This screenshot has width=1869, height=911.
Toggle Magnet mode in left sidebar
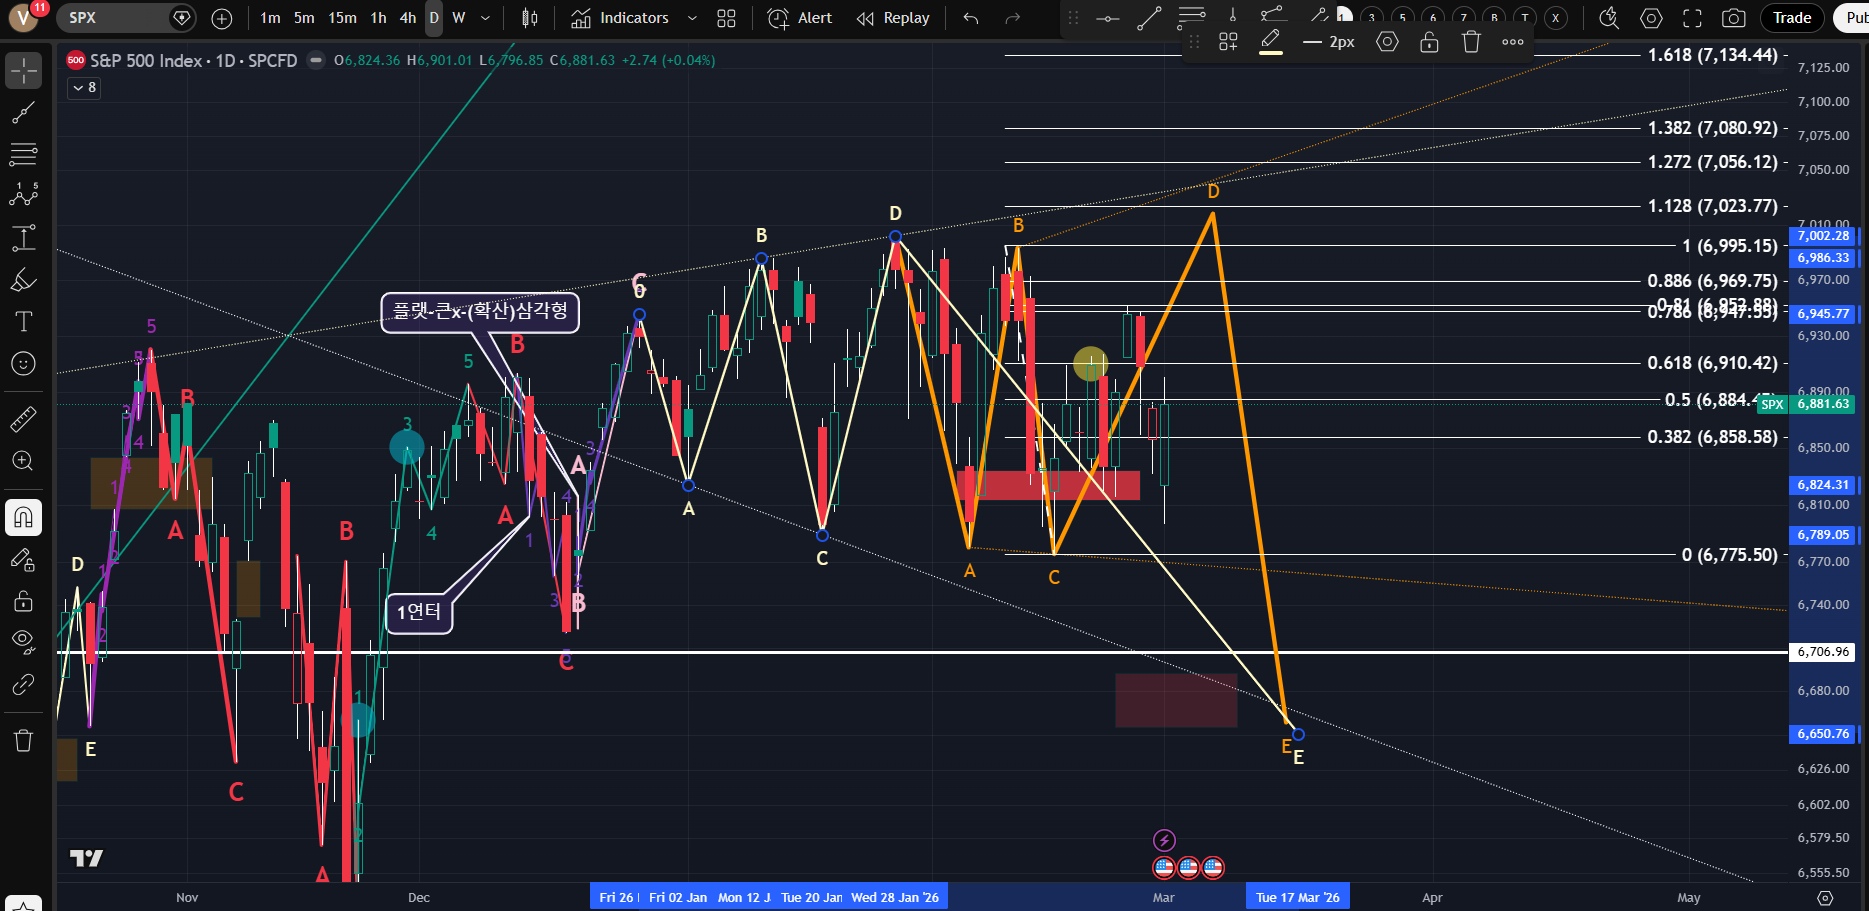pos(23,517)
